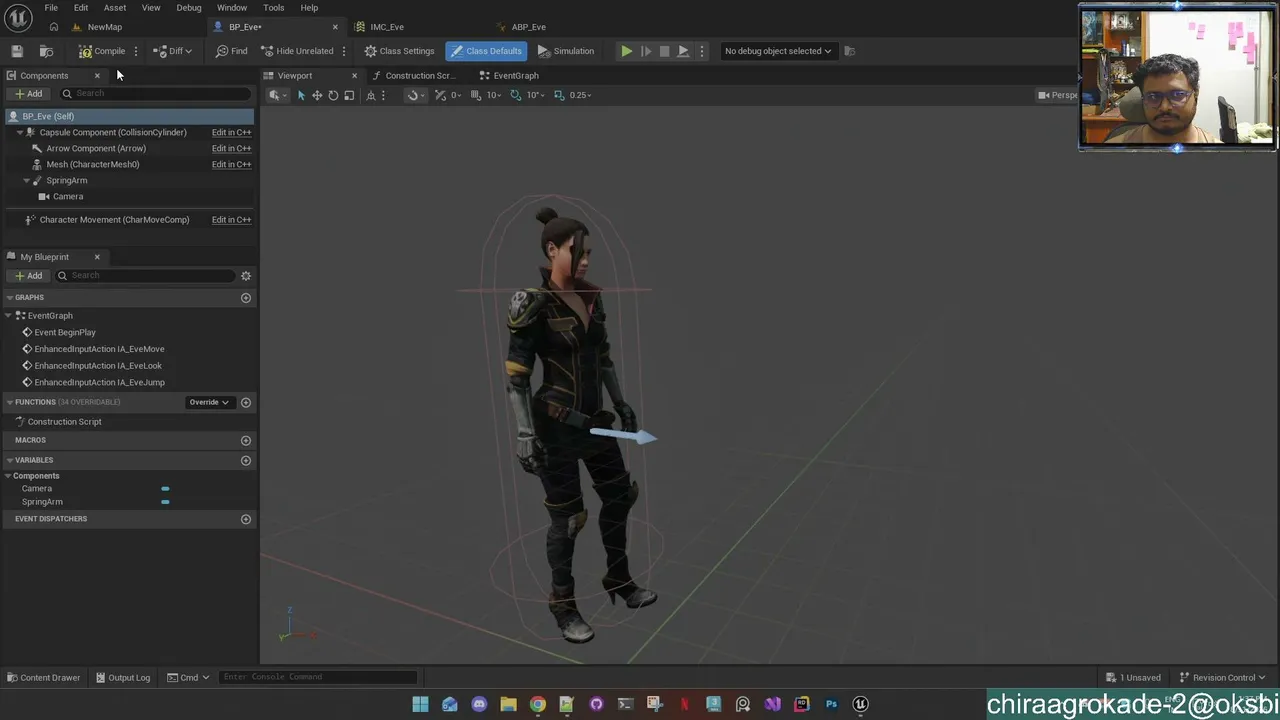Collapse the SpringArm component node
The height and width of the screenshot is (720, 1280).
(x=26, y=180)
